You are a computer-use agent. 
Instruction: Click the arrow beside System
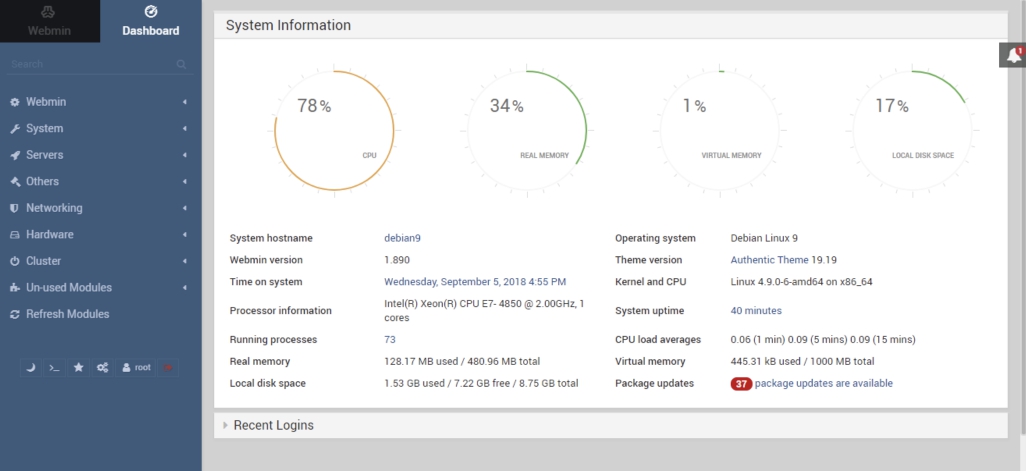pos(185,128)
